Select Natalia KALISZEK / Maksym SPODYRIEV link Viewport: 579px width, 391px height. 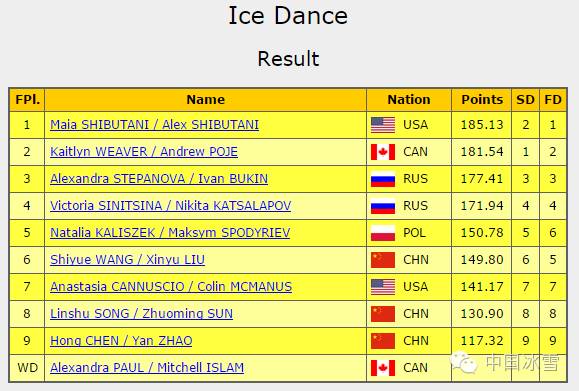click(170, 233)
